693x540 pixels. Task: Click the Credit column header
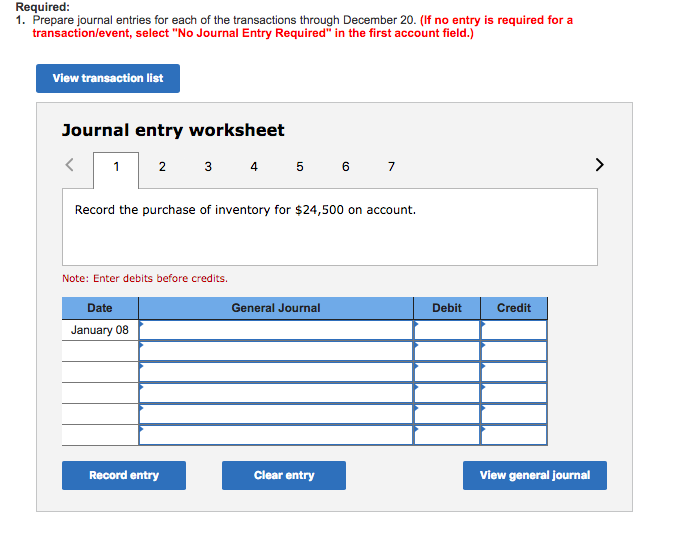(514, 308)
